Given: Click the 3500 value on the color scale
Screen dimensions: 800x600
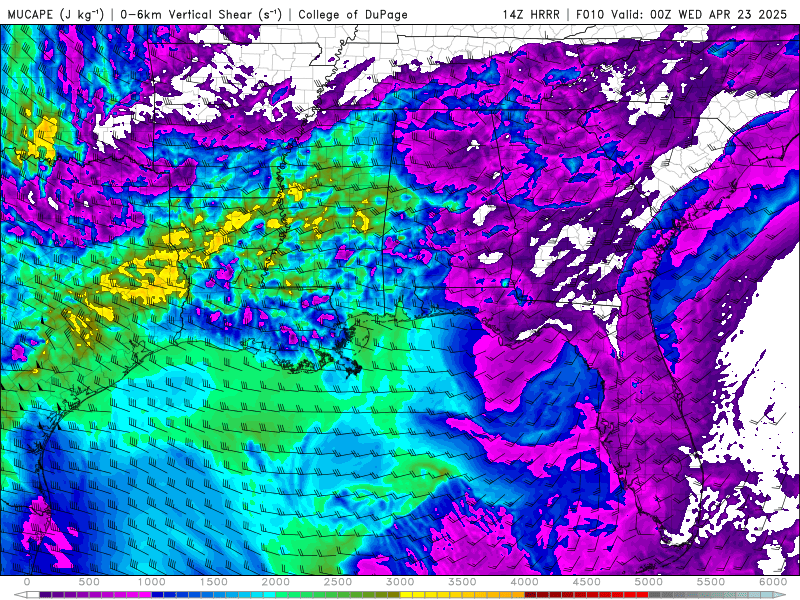Looking at the screenshot, I should 463,582.
